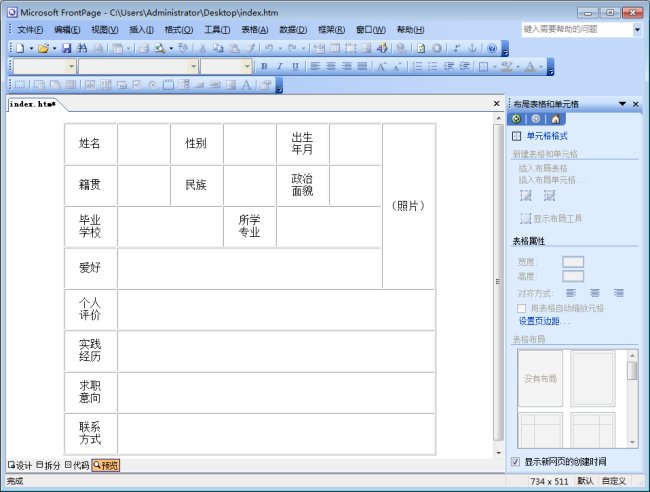Click the Copy icon
The height and width of the screenshot is (492, 650).
click(x=218, y=48)
